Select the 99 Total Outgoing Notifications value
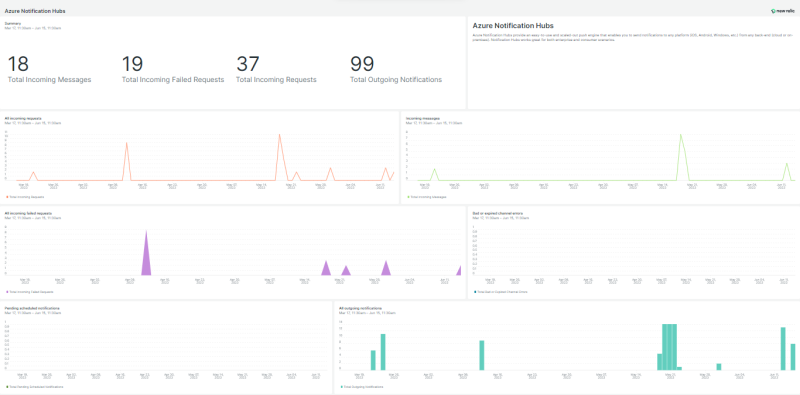This screenshot has height=395, width=800. [362, 64]
